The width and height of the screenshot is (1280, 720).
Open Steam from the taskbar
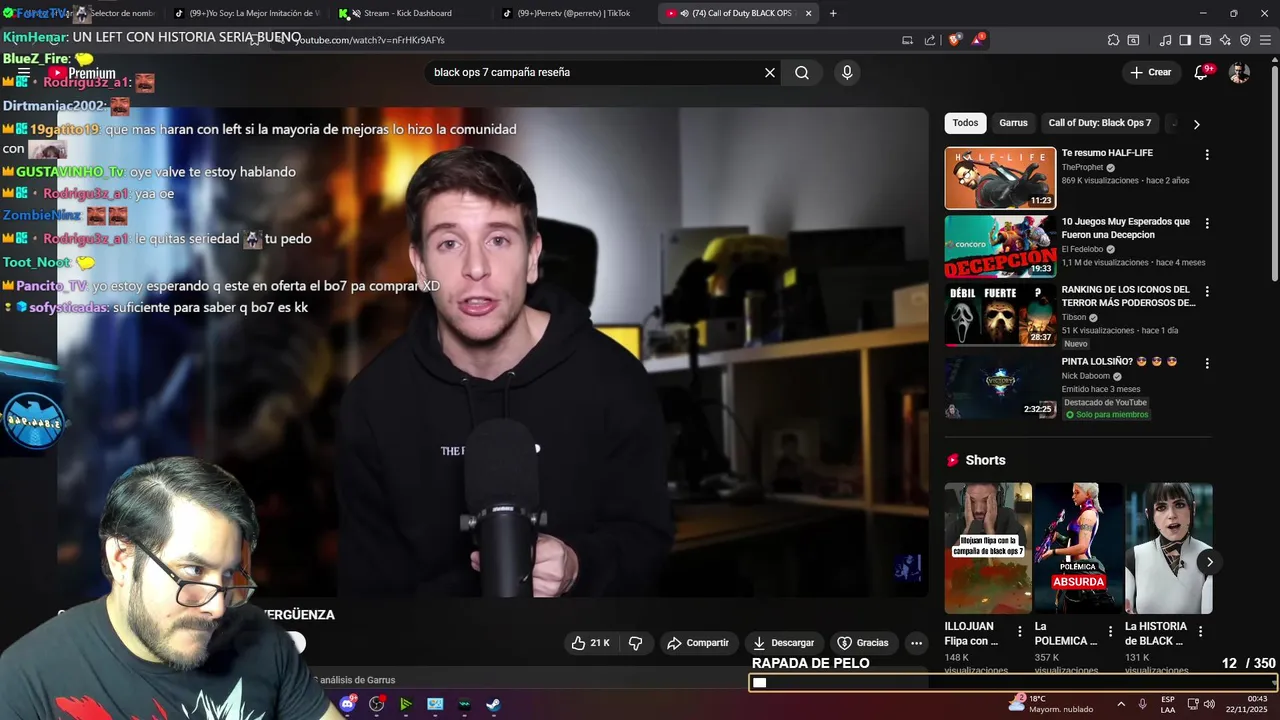coord(493,704)
